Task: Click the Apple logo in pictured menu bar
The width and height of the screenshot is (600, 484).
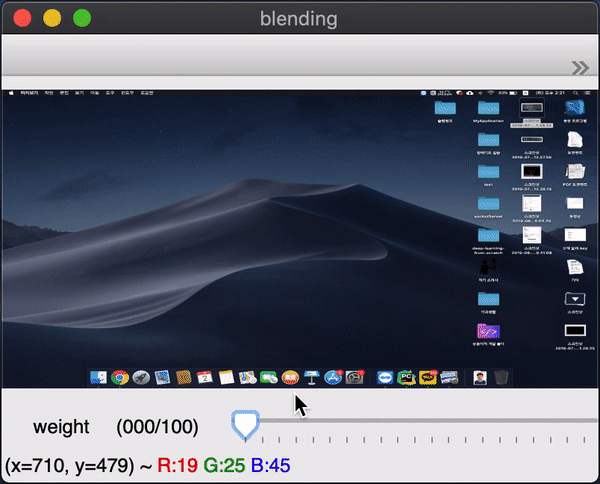Action: pyautogui.click(x=11, y=93)
